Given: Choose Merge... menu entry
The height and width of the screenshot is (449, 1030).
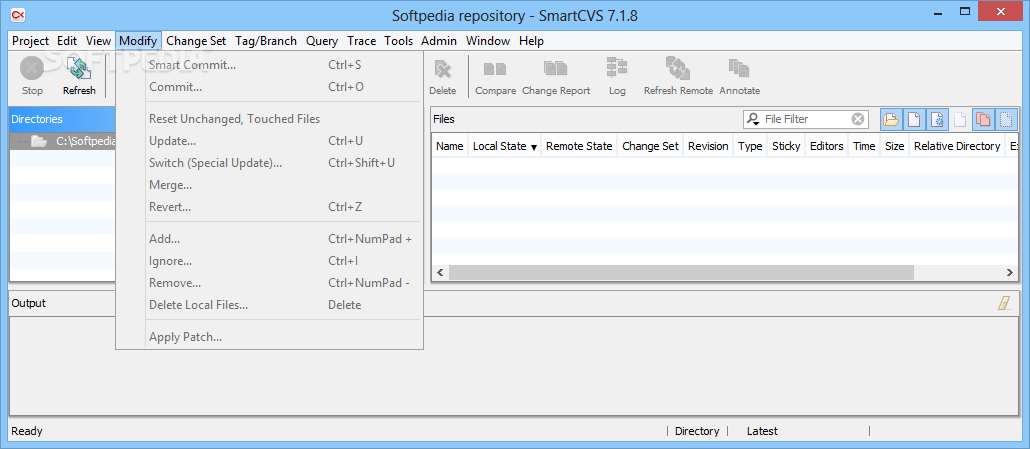Looking at the screenshot, I should (269, 185).
